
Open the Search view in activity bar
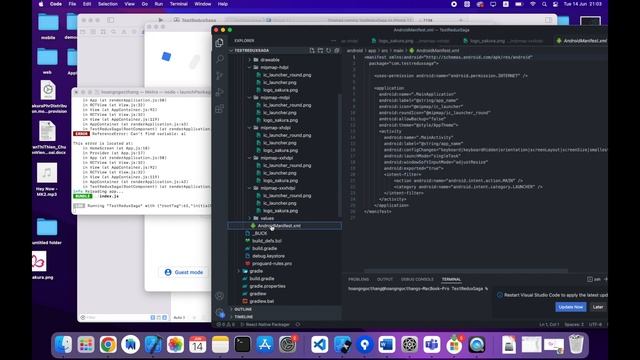pyautogui.click(x=220, y=59)
